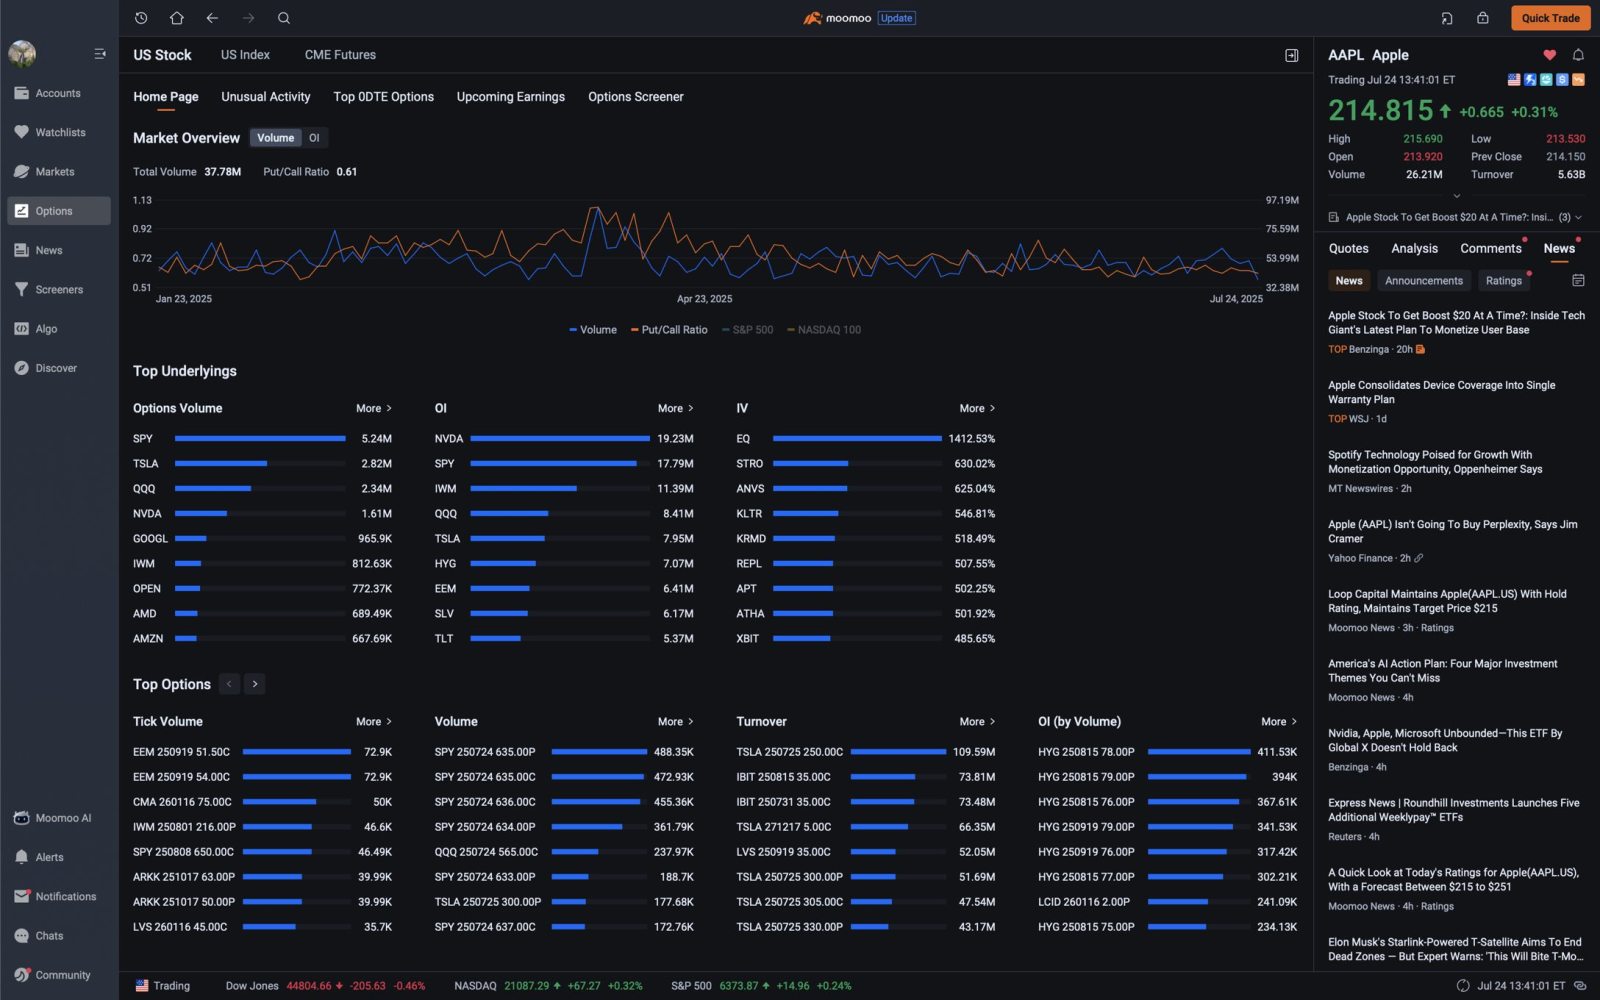The width and height of the screenshot is (1600, 1000).
Task: Toggle the Volume series in chart legend
Action: (x=593, y=330)
